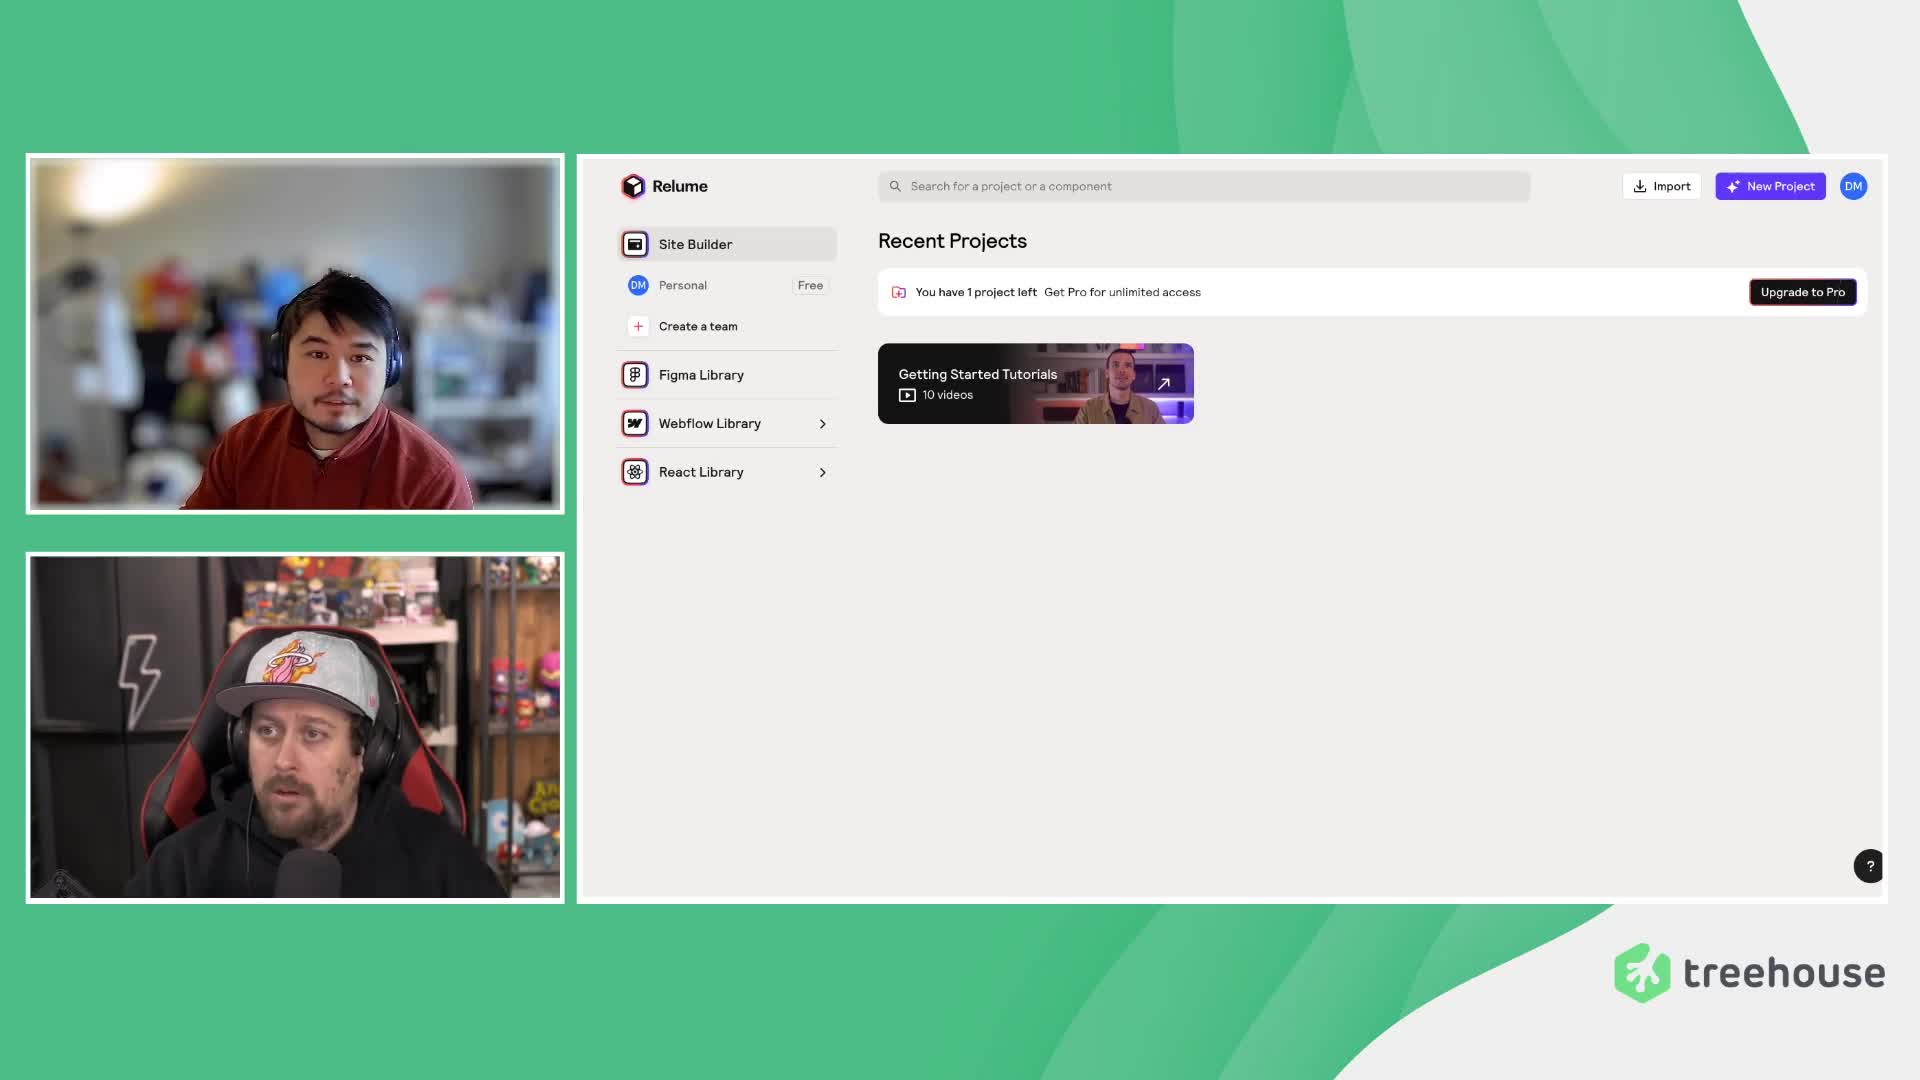The height and width of the screenshot is (1080, 1920).
Task: Click the Relume logo icon
Action: 633,186
